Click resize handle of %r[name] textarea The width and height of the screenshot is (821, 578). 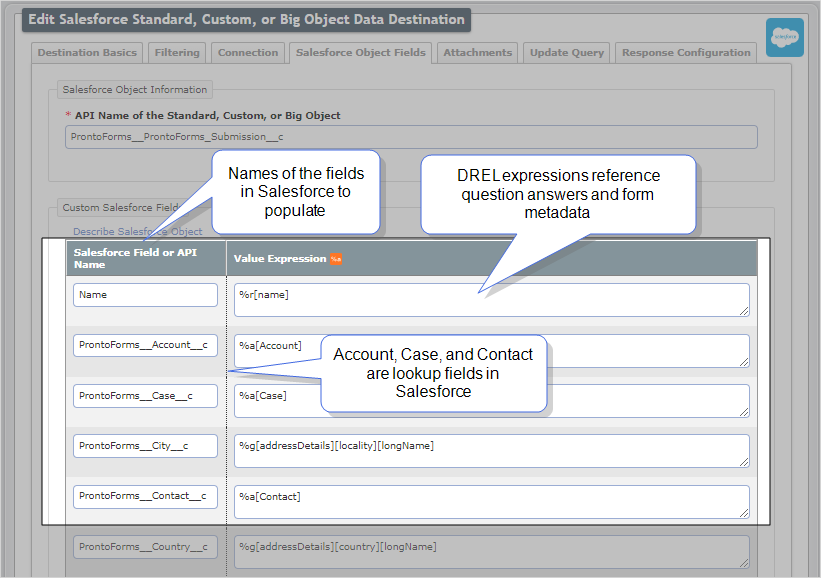744,311
